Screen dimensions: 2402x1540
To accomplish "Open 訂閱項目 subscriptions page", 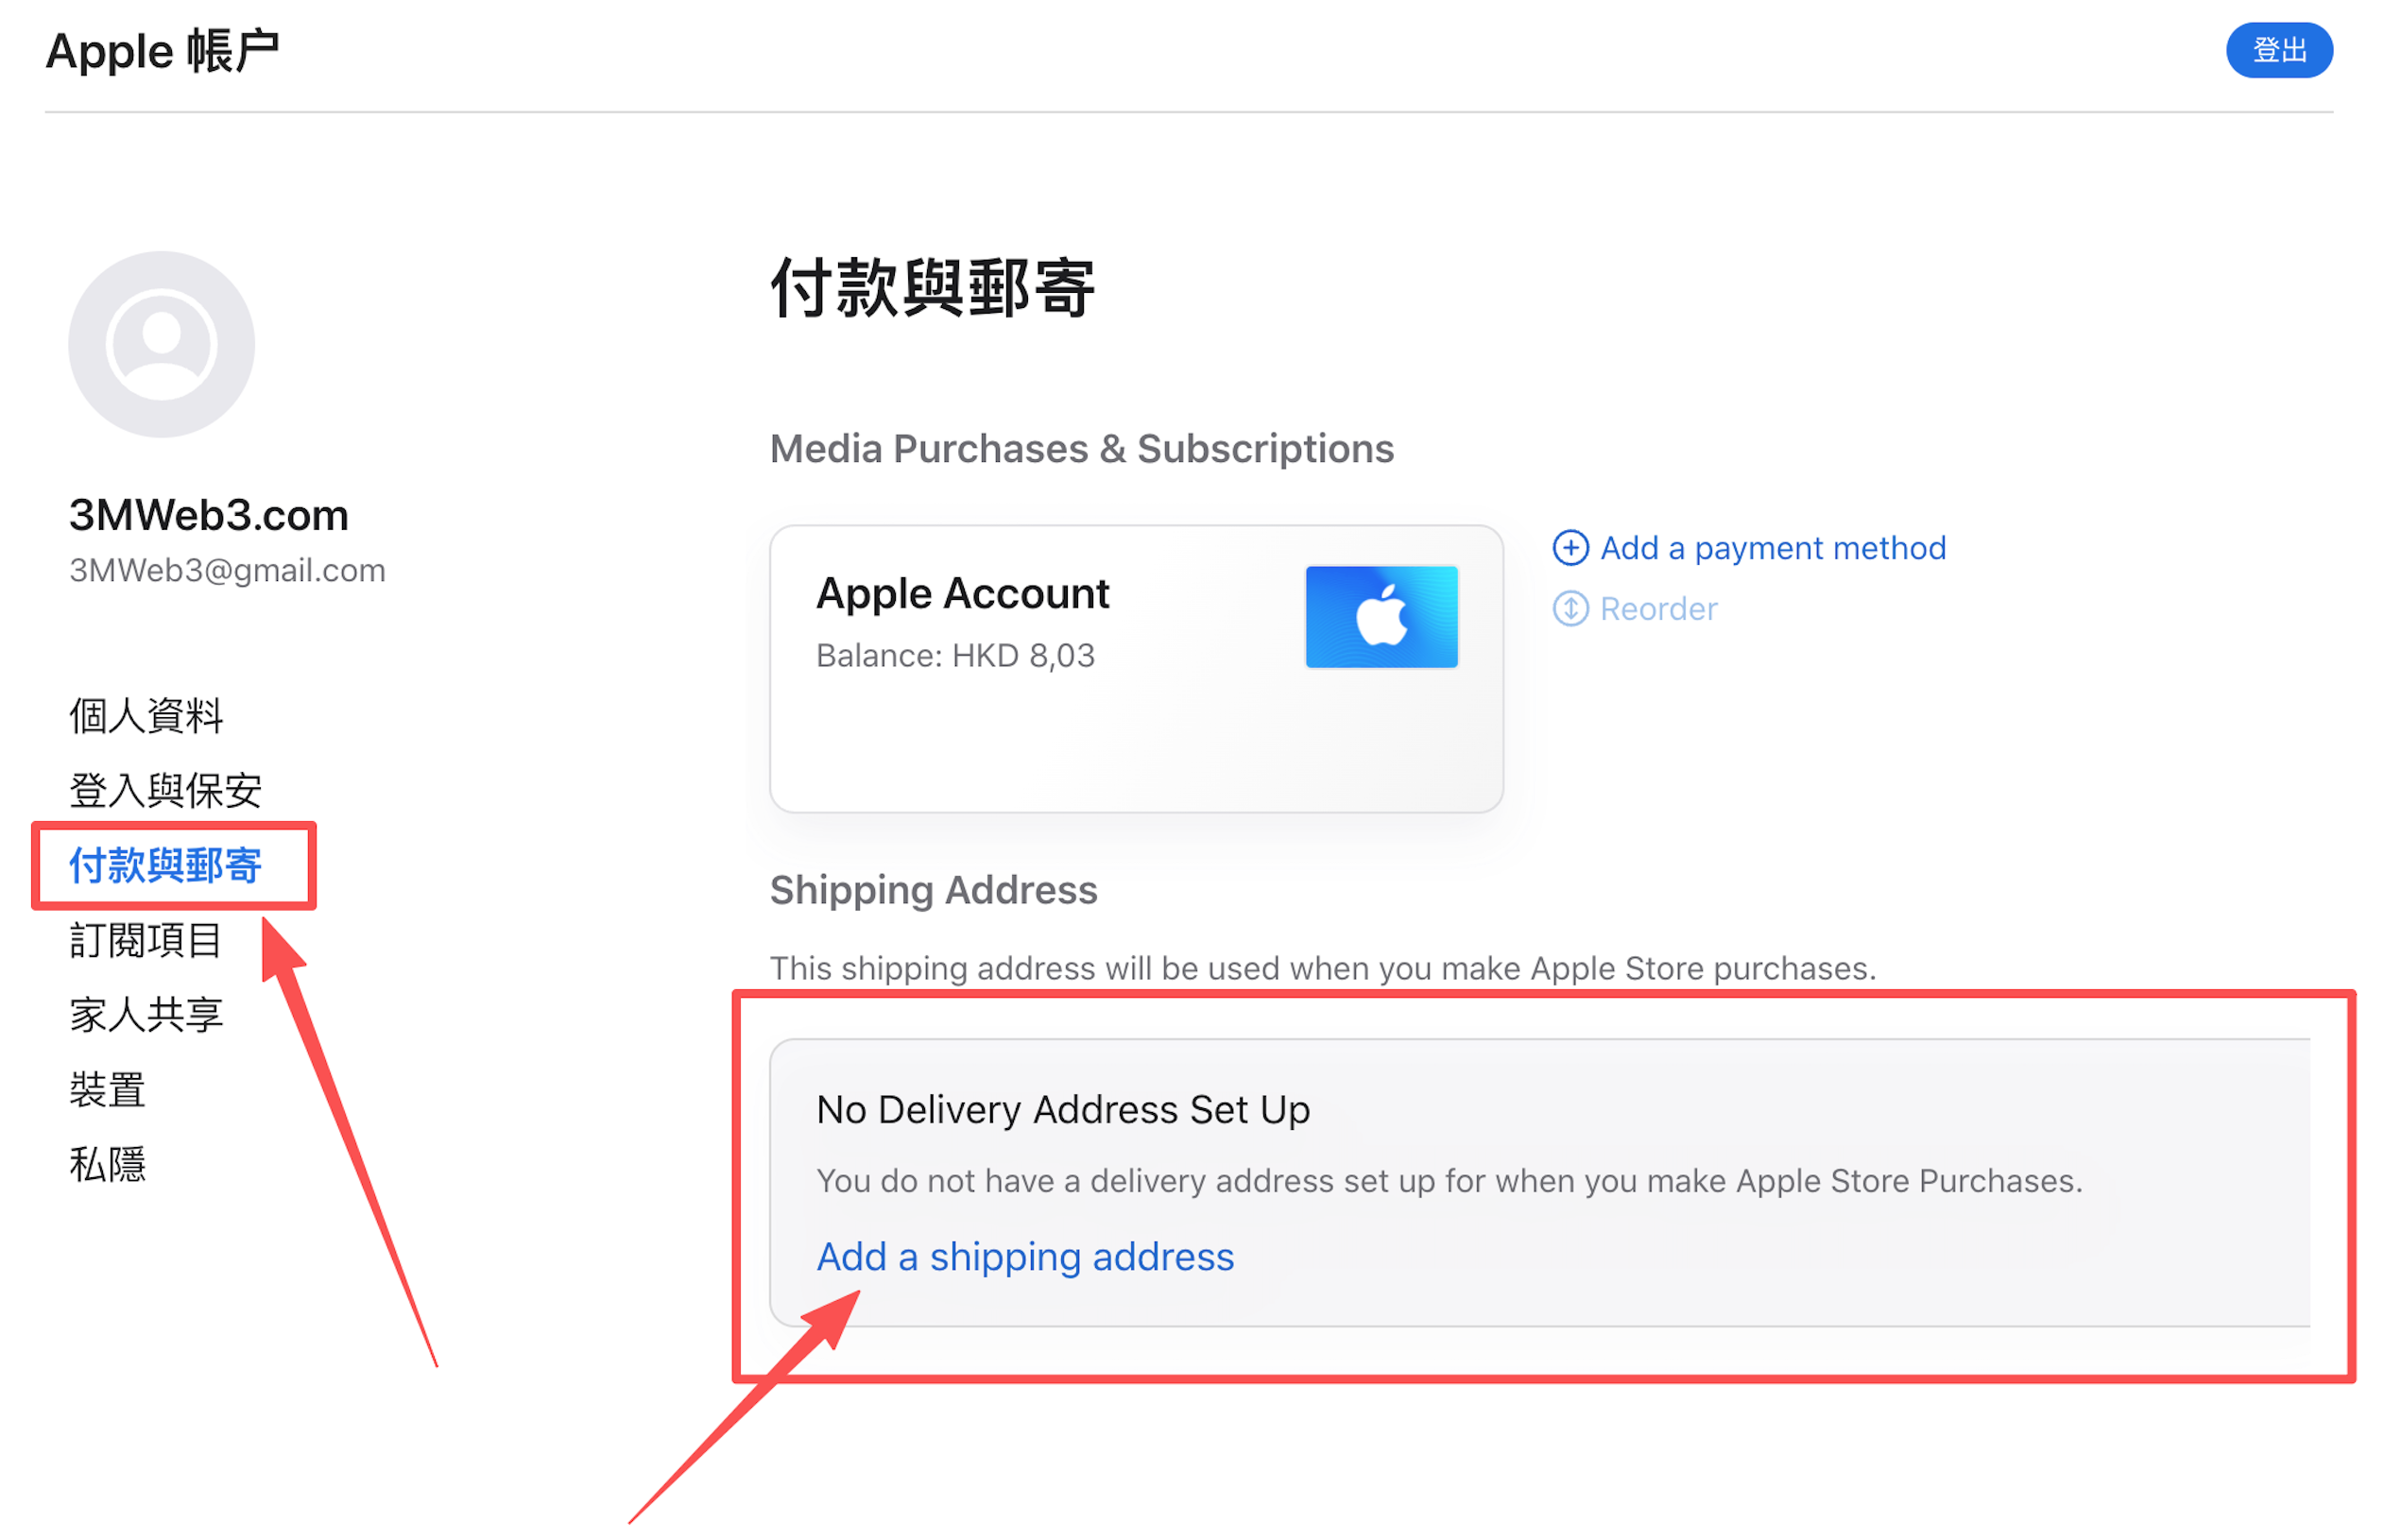I will 146,941.
